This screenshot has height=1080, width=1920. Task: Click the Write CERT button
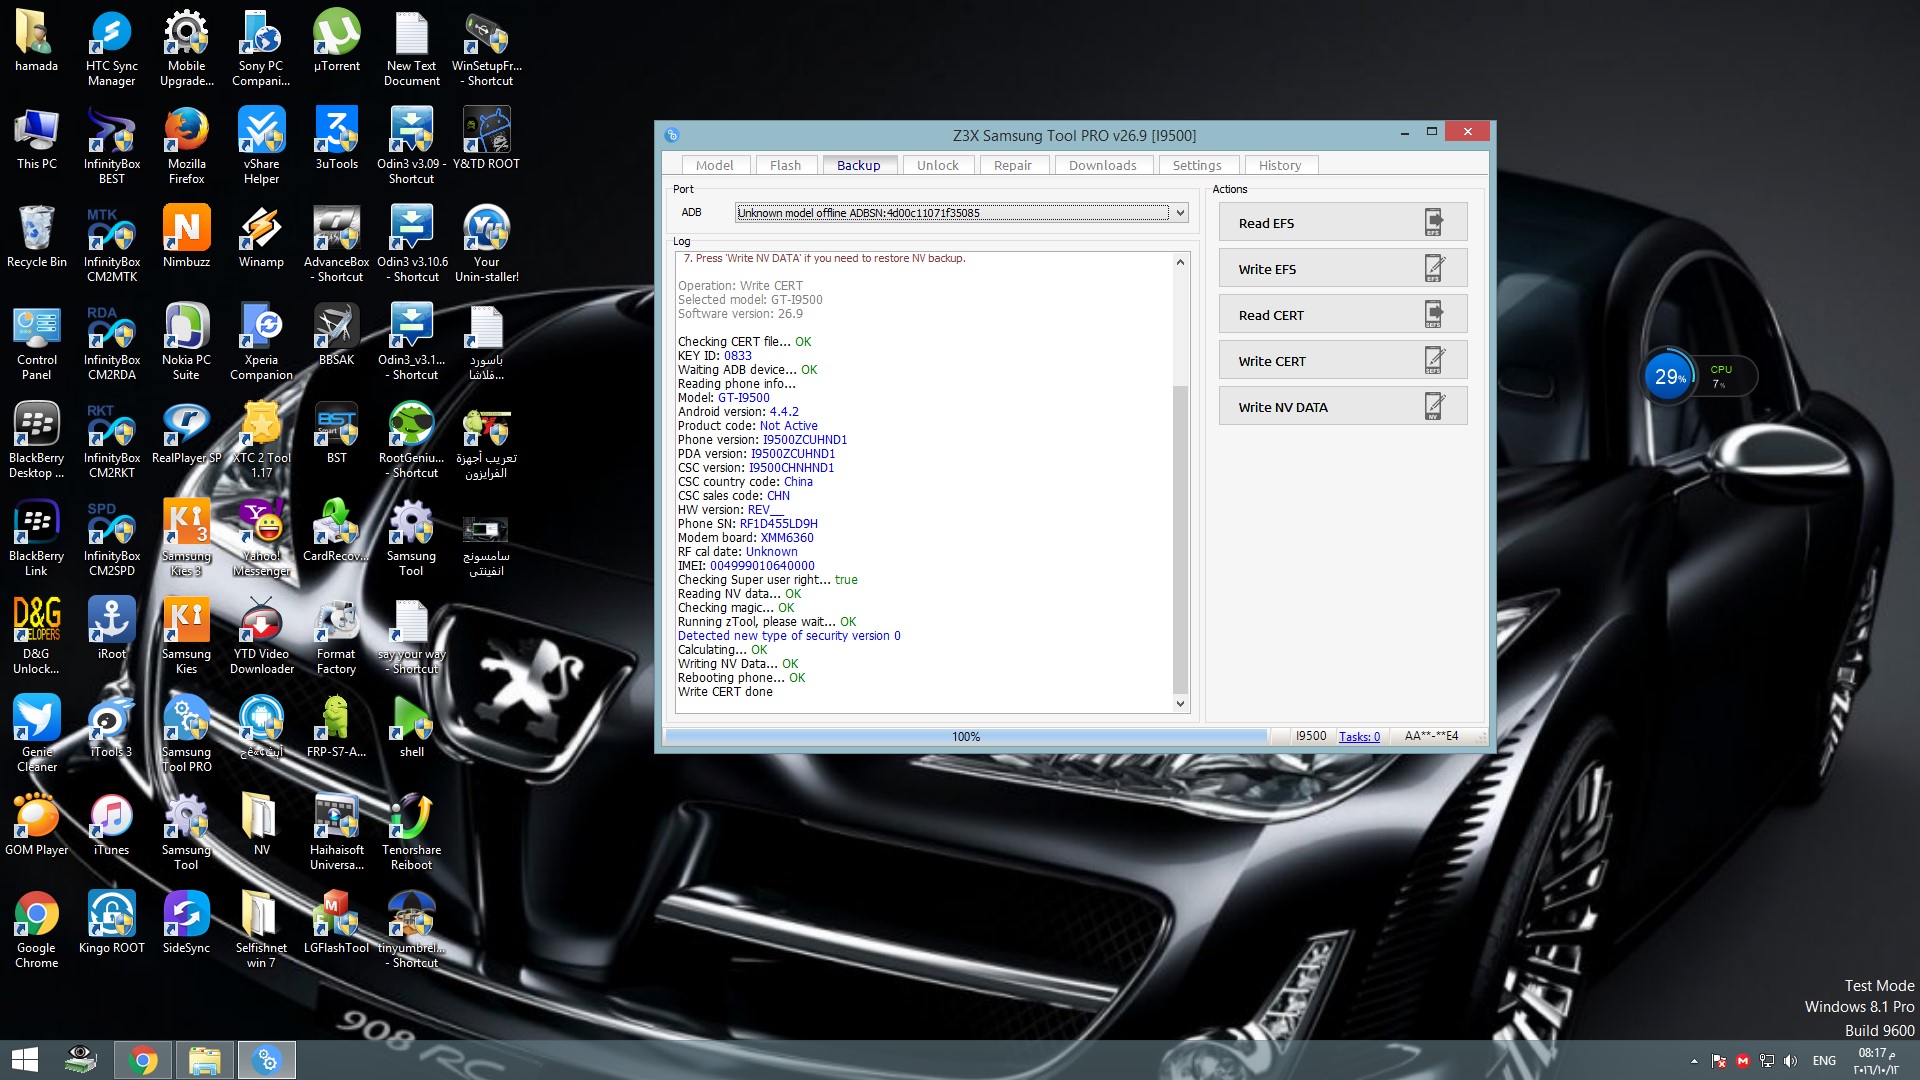click(x=1342, y=360)
